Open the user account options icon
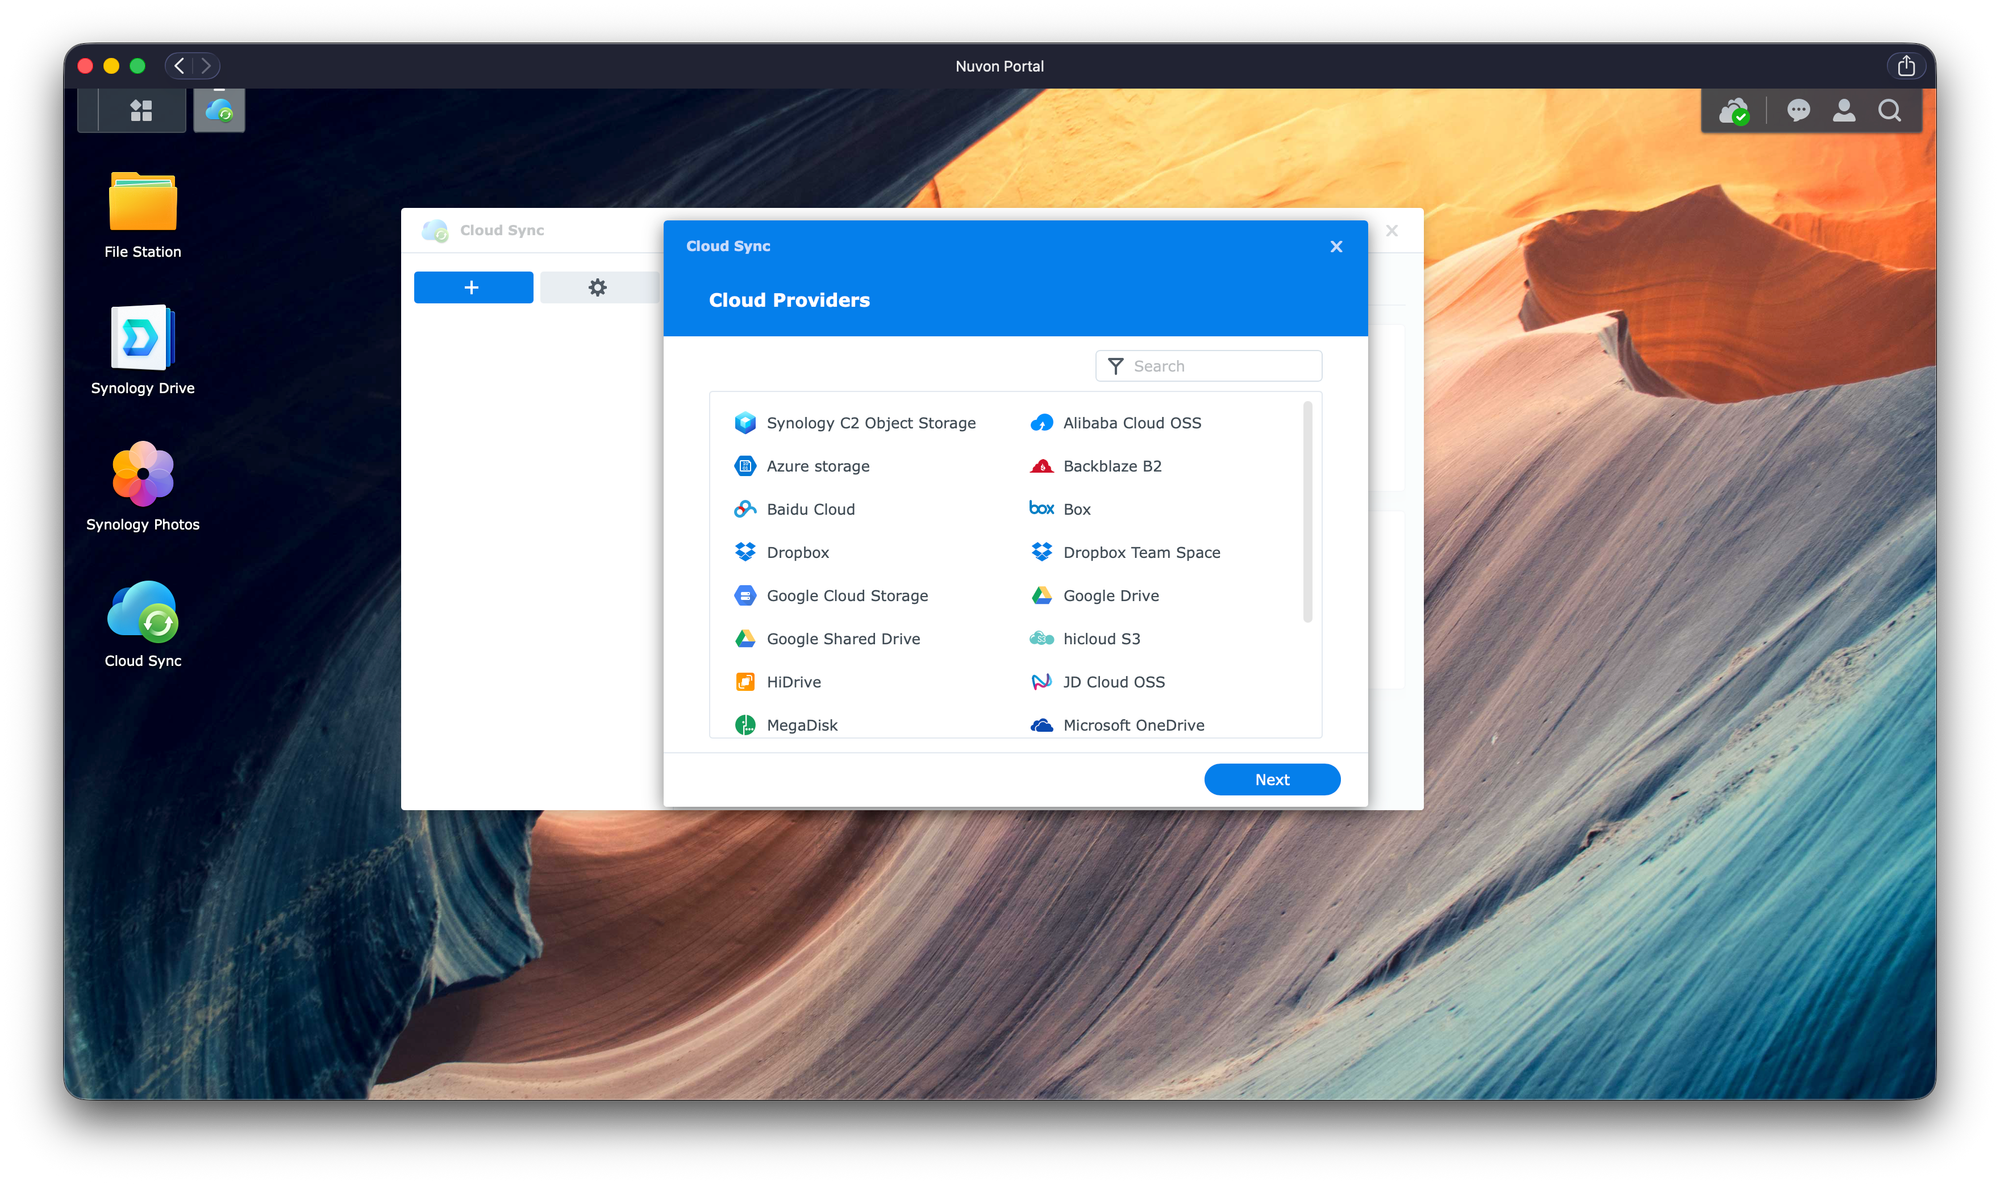Image resolution: width=2000 pixels, height=1184 pixels. point(1844,111)
